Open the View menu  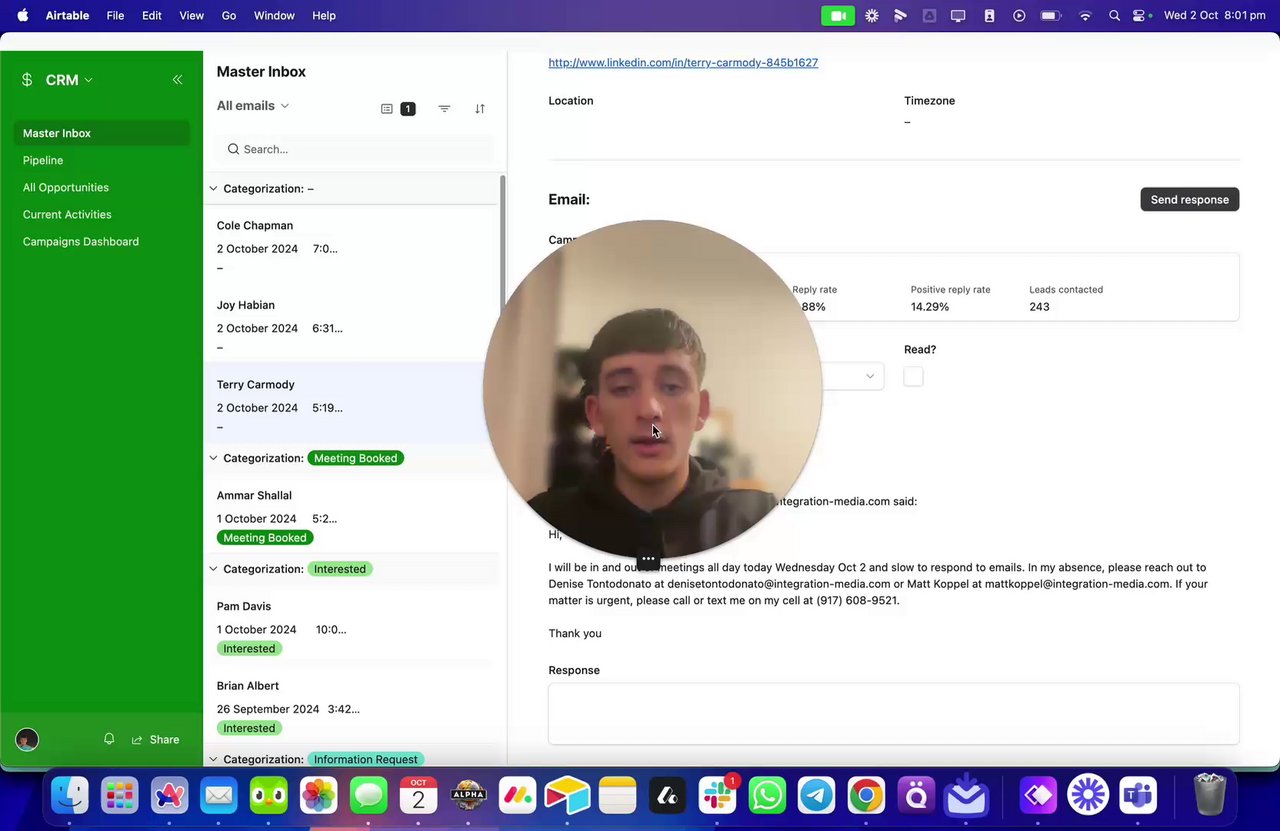click(x=191, y=16)
